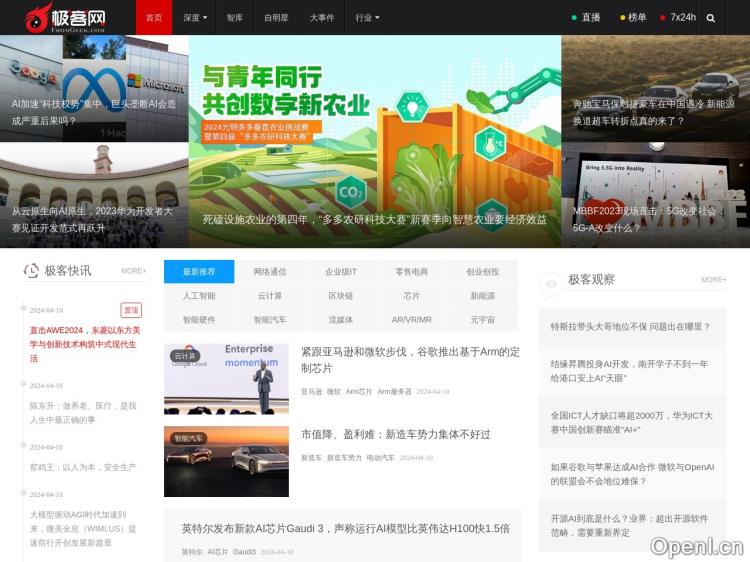Click the Arm芯片 tag
Image resolution: width=750 pixels, height=562 pixels.
(359, 391)
